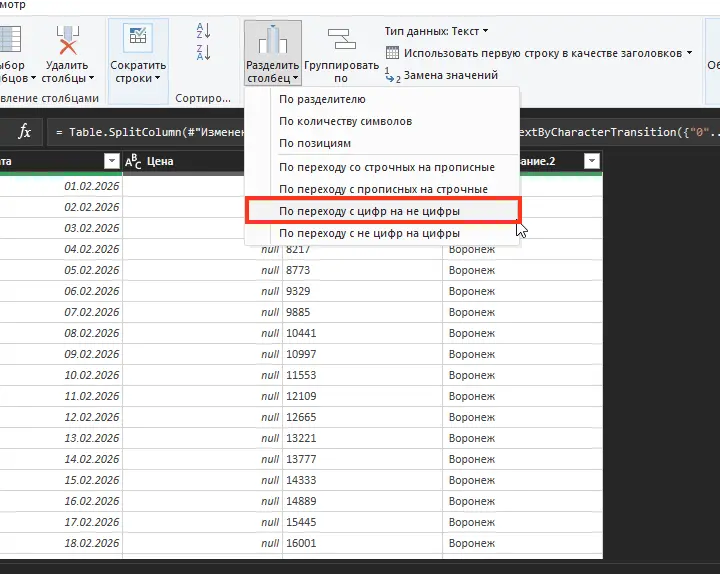Open the rightmost column filter arrow
This screenshot has width=720, height=574.
[x=592, y=161]
